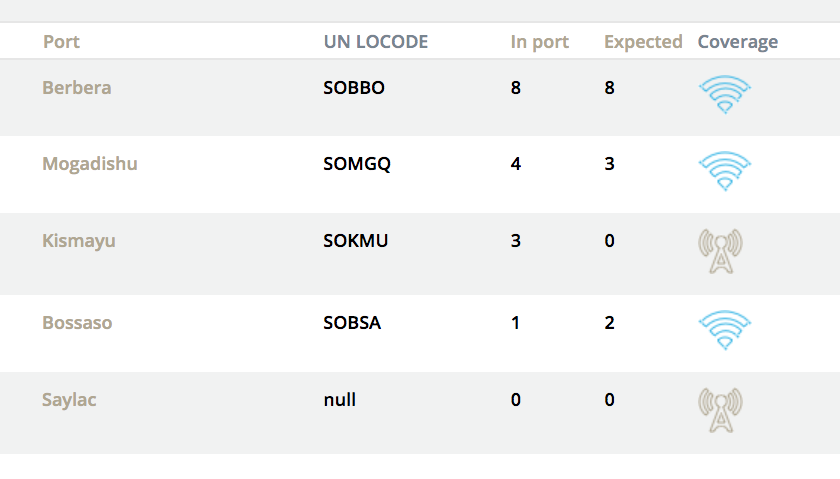This screenshot has height=479, width=840.
Task: Sort by the Coverage column header
Action: pyautogui.click(x=737, y=42)
